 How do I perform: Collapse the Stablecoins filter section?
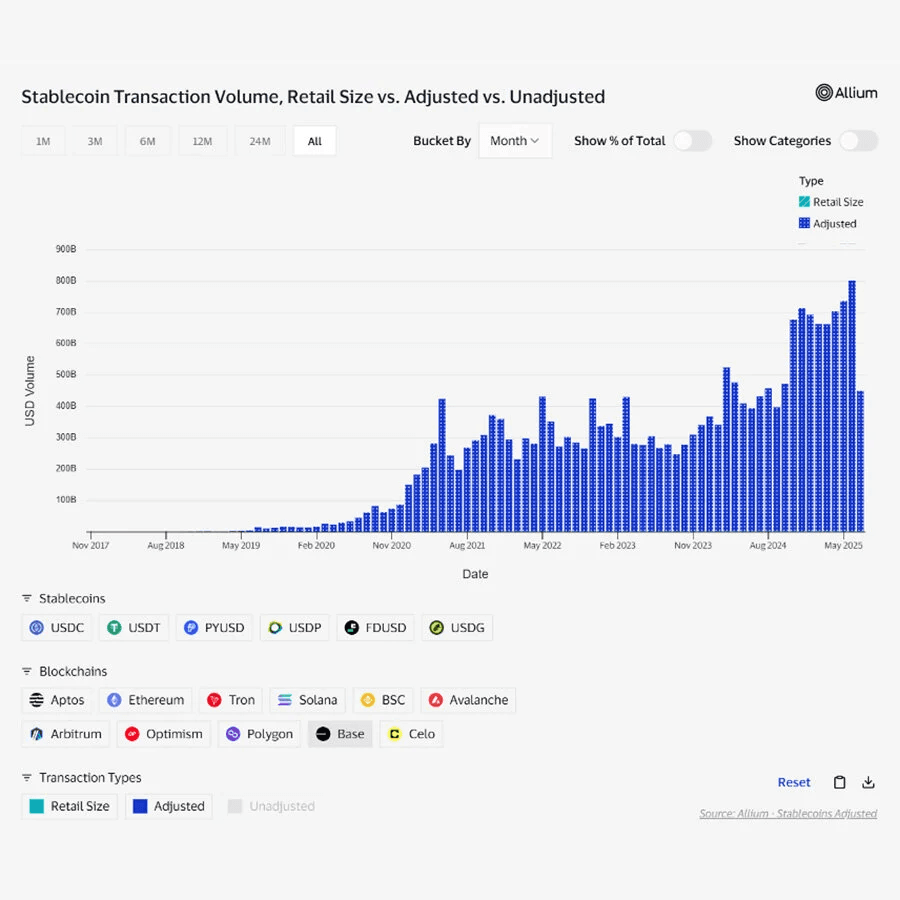click(26, 599)
